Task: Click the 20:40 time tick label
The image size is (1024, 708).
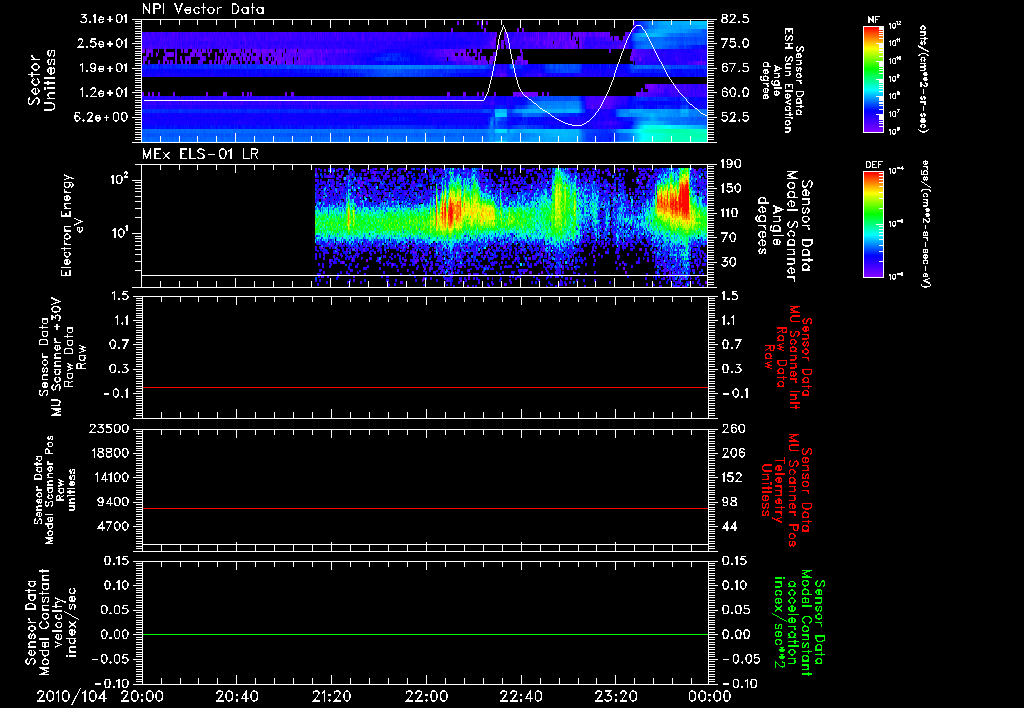Action: [x=236, y=696]
